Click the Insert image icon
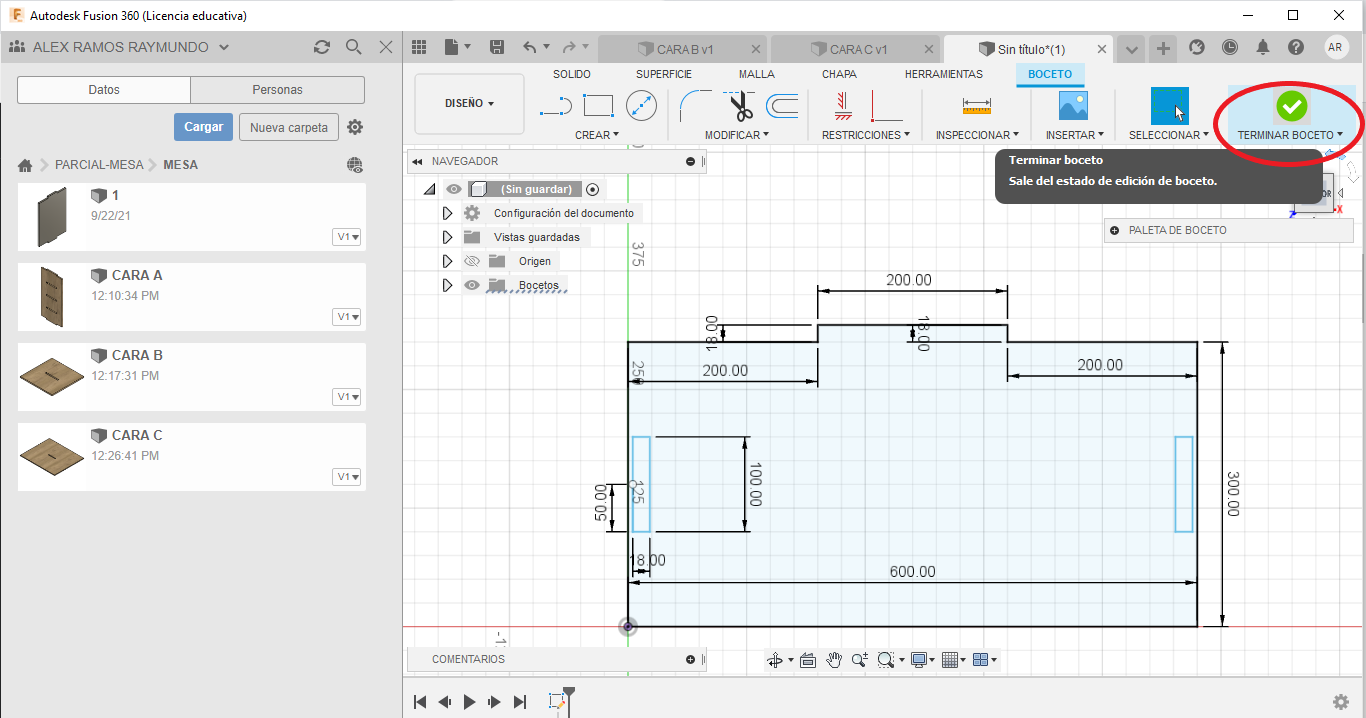The image size is (1366, 718). [x=1073, y=105]
